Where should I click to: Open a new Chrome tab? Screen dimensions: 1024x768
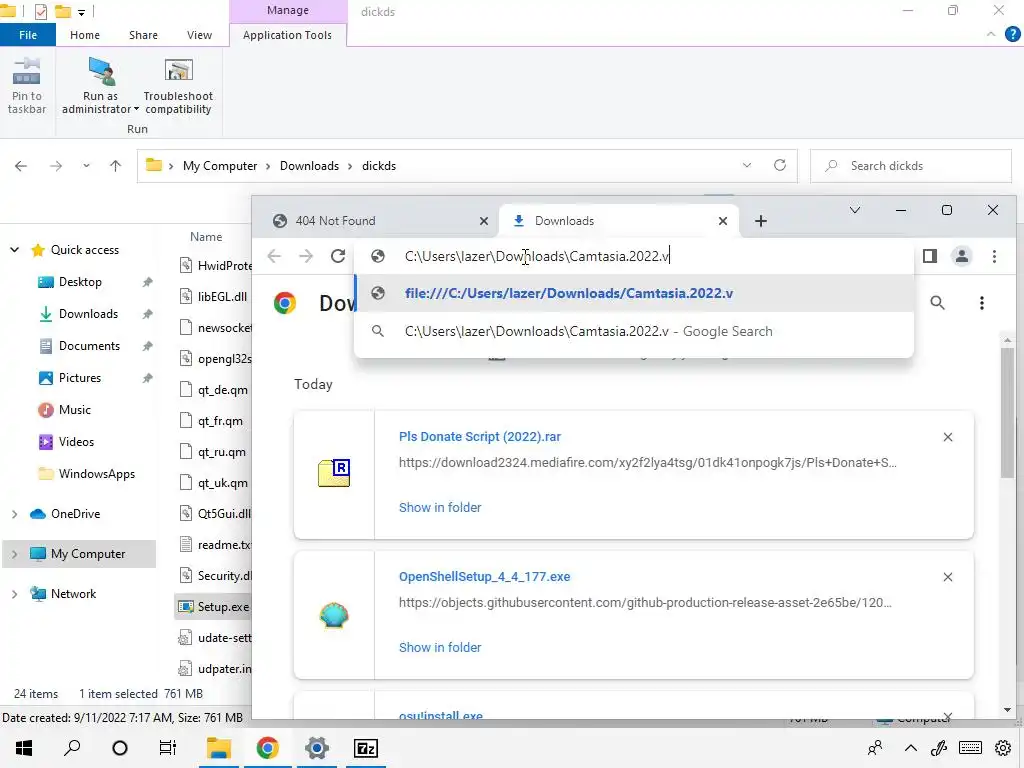pyautogui.click(x=761, y=221)
